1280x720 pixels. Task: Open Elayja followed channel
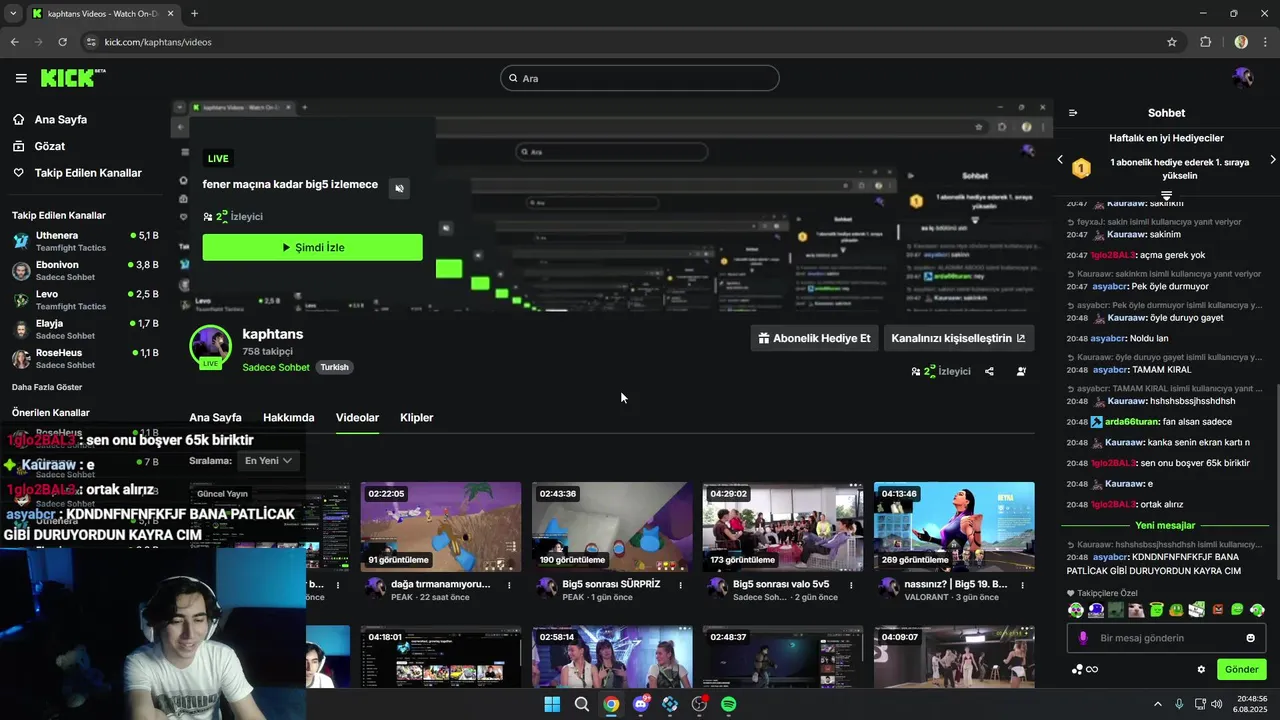point(85,329)
